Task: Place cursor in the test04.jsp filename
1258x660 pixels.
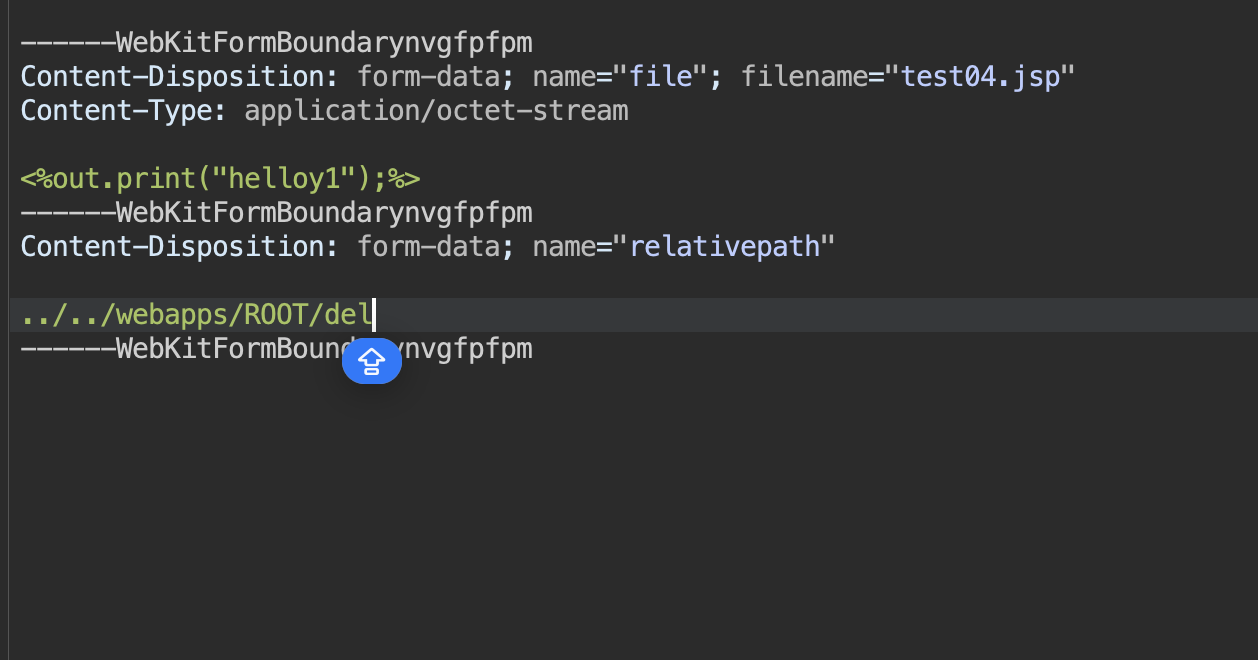Action: (x=980, y=77)
